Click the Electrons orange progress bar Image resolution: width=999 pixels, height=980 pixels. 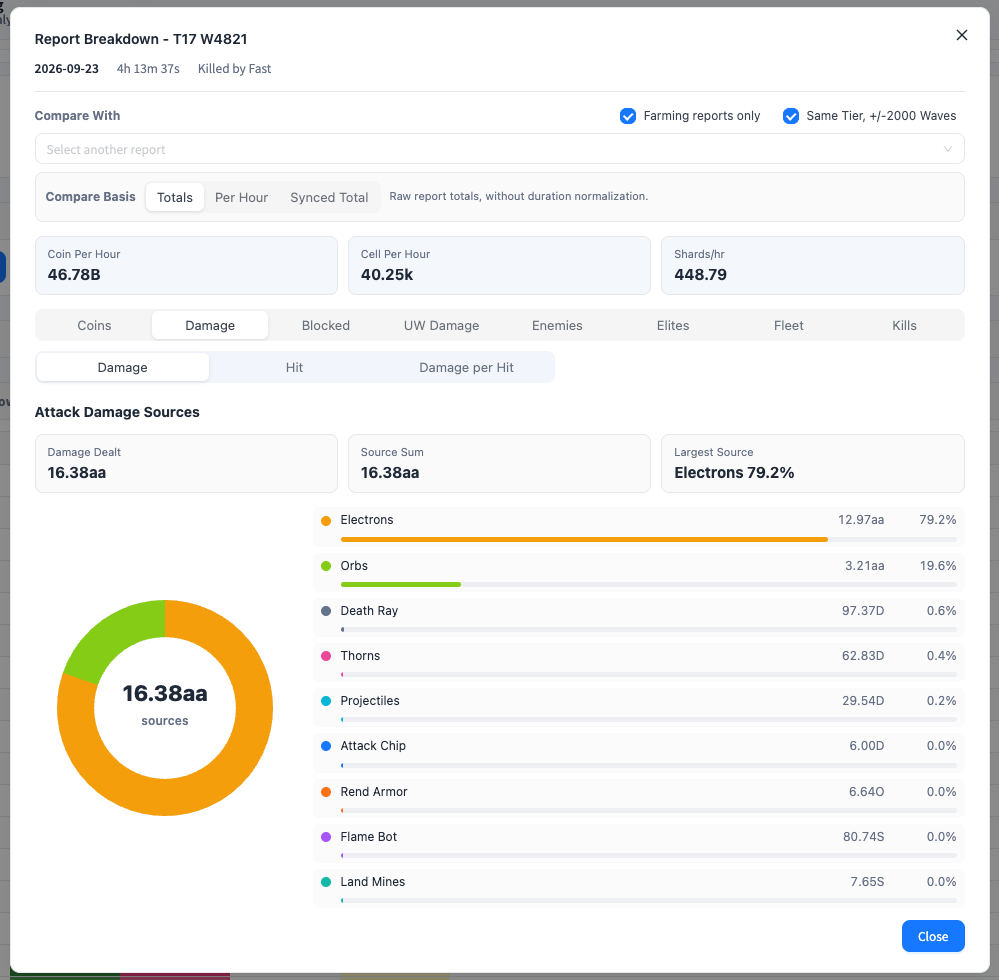(x=584, y=540)
